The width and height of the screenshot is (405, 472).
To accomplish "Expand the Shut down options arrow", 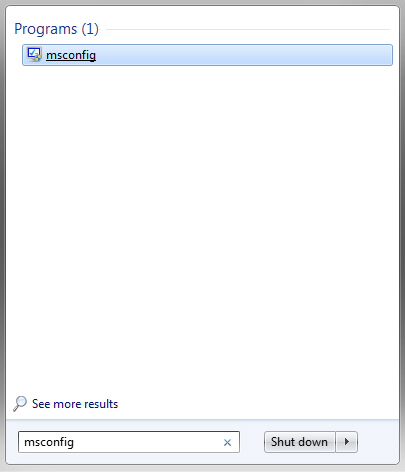I will 347,442.
